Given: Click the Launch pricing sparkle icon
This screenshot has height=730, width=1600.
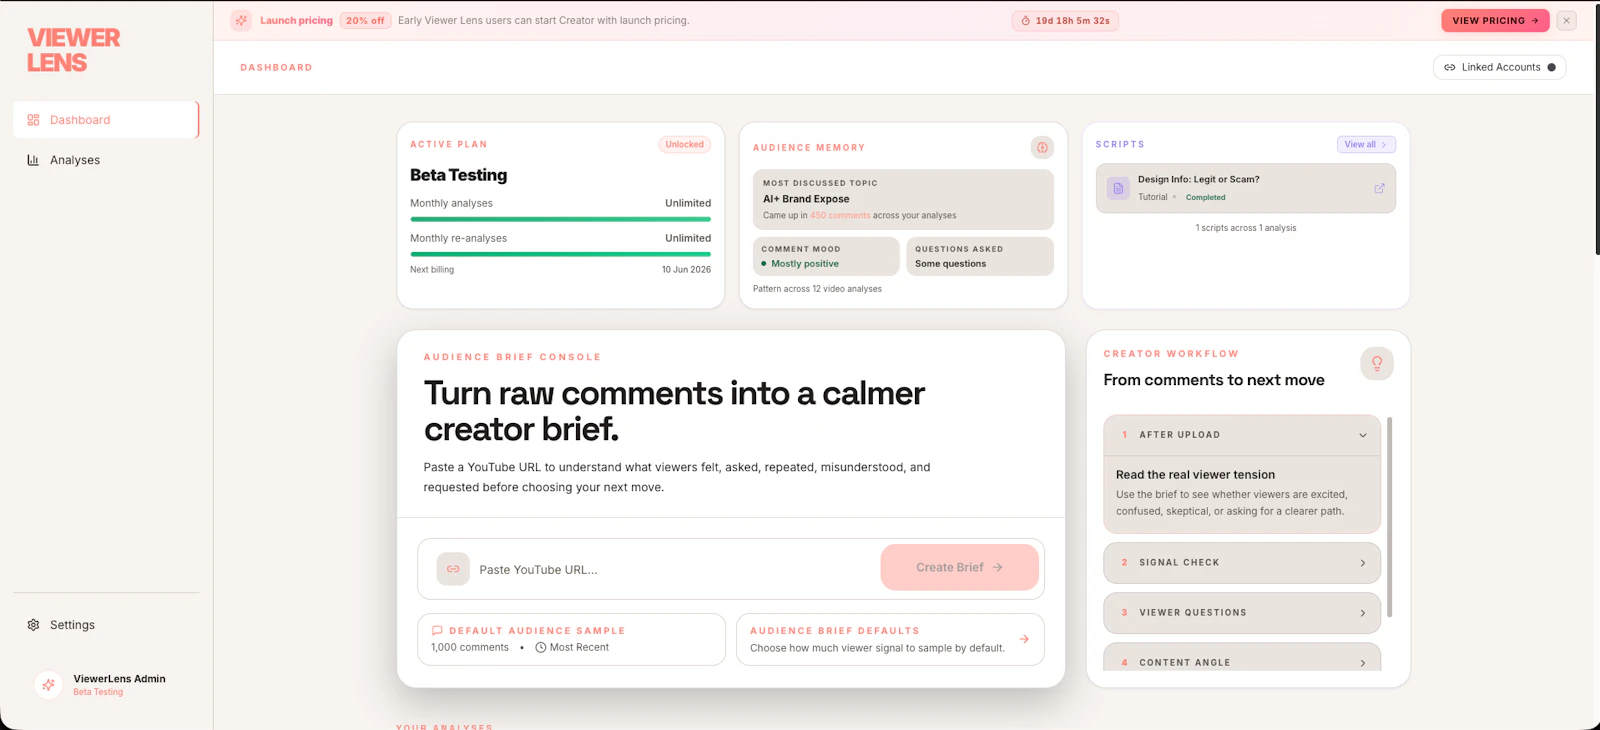Looking at the screenshot, I should coord(241,20).
